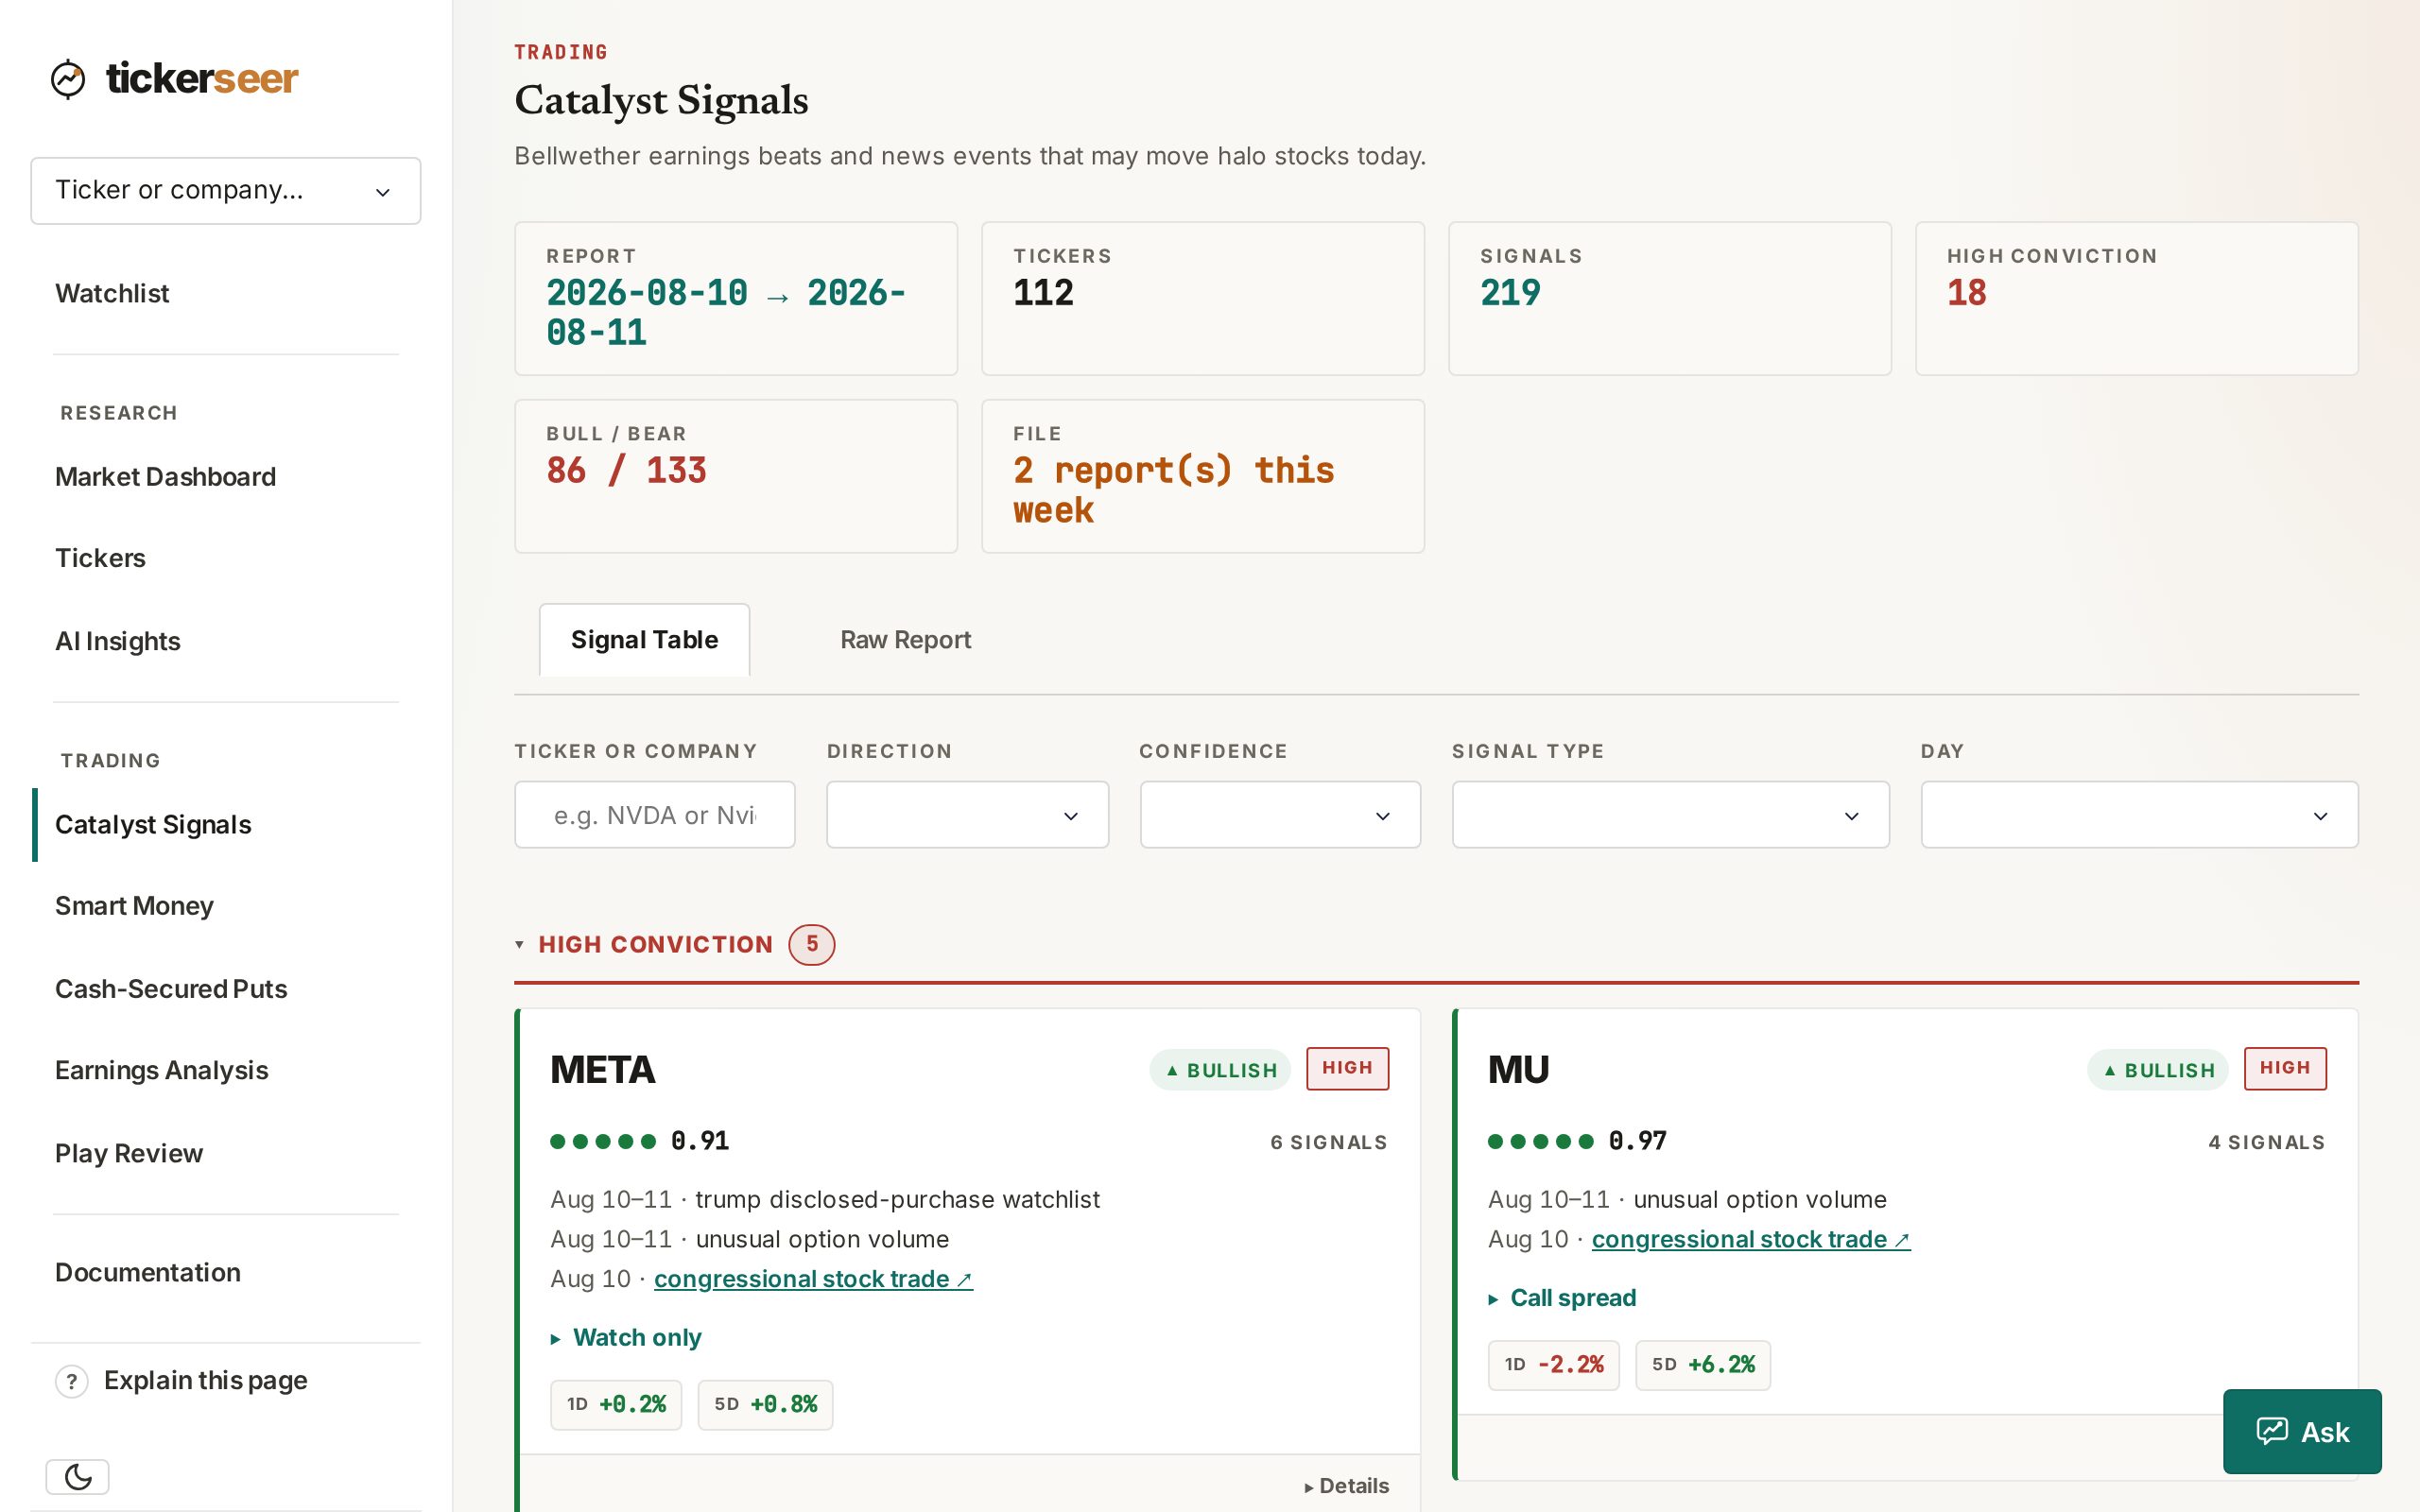Click the Report date range card

click(x=736, y=299)
